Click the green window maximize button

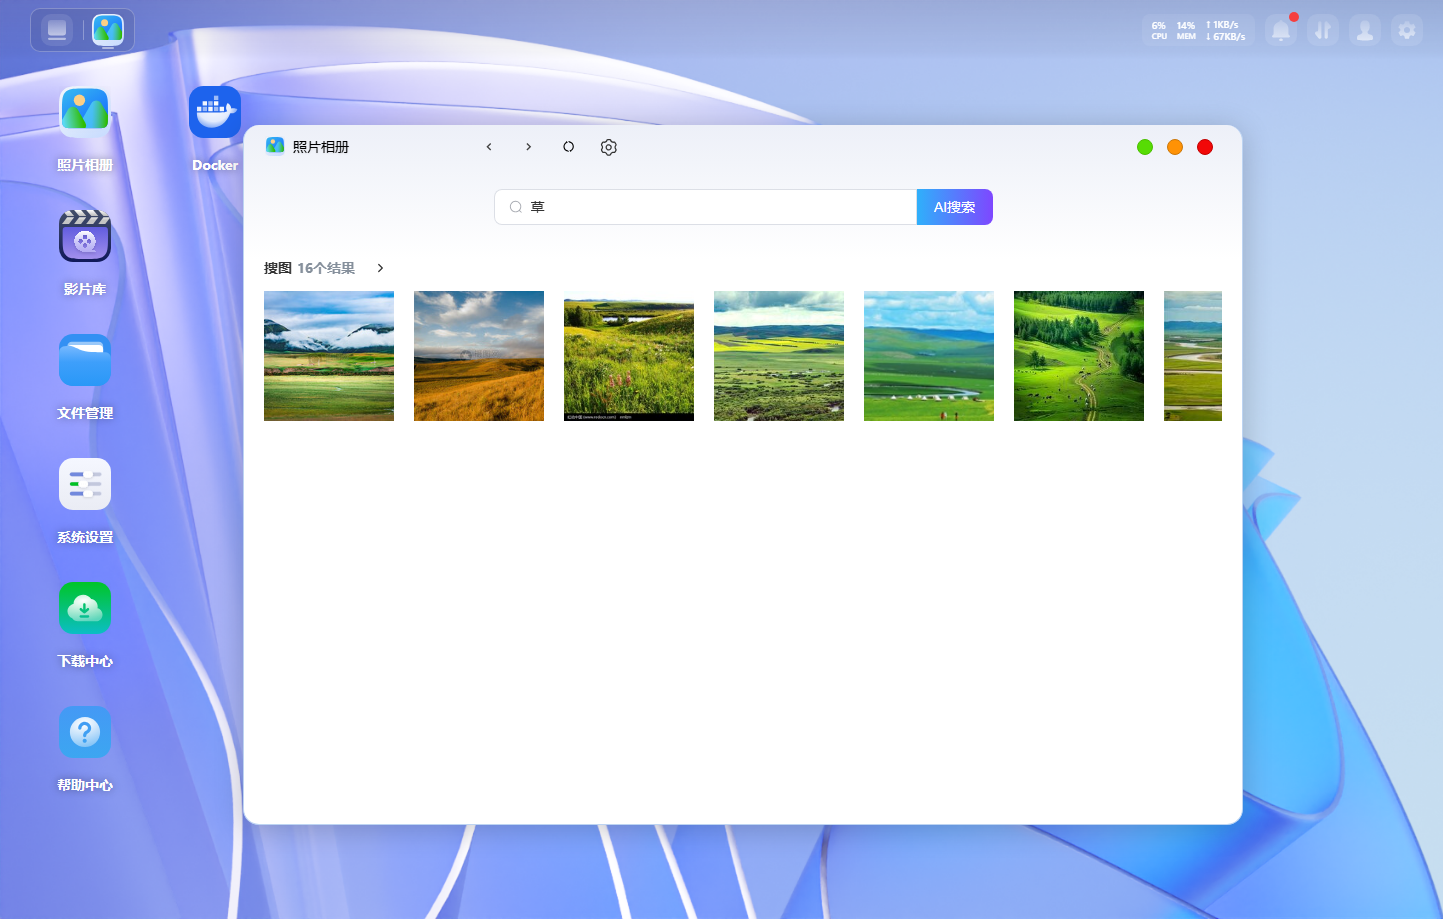coord(1145,147)
